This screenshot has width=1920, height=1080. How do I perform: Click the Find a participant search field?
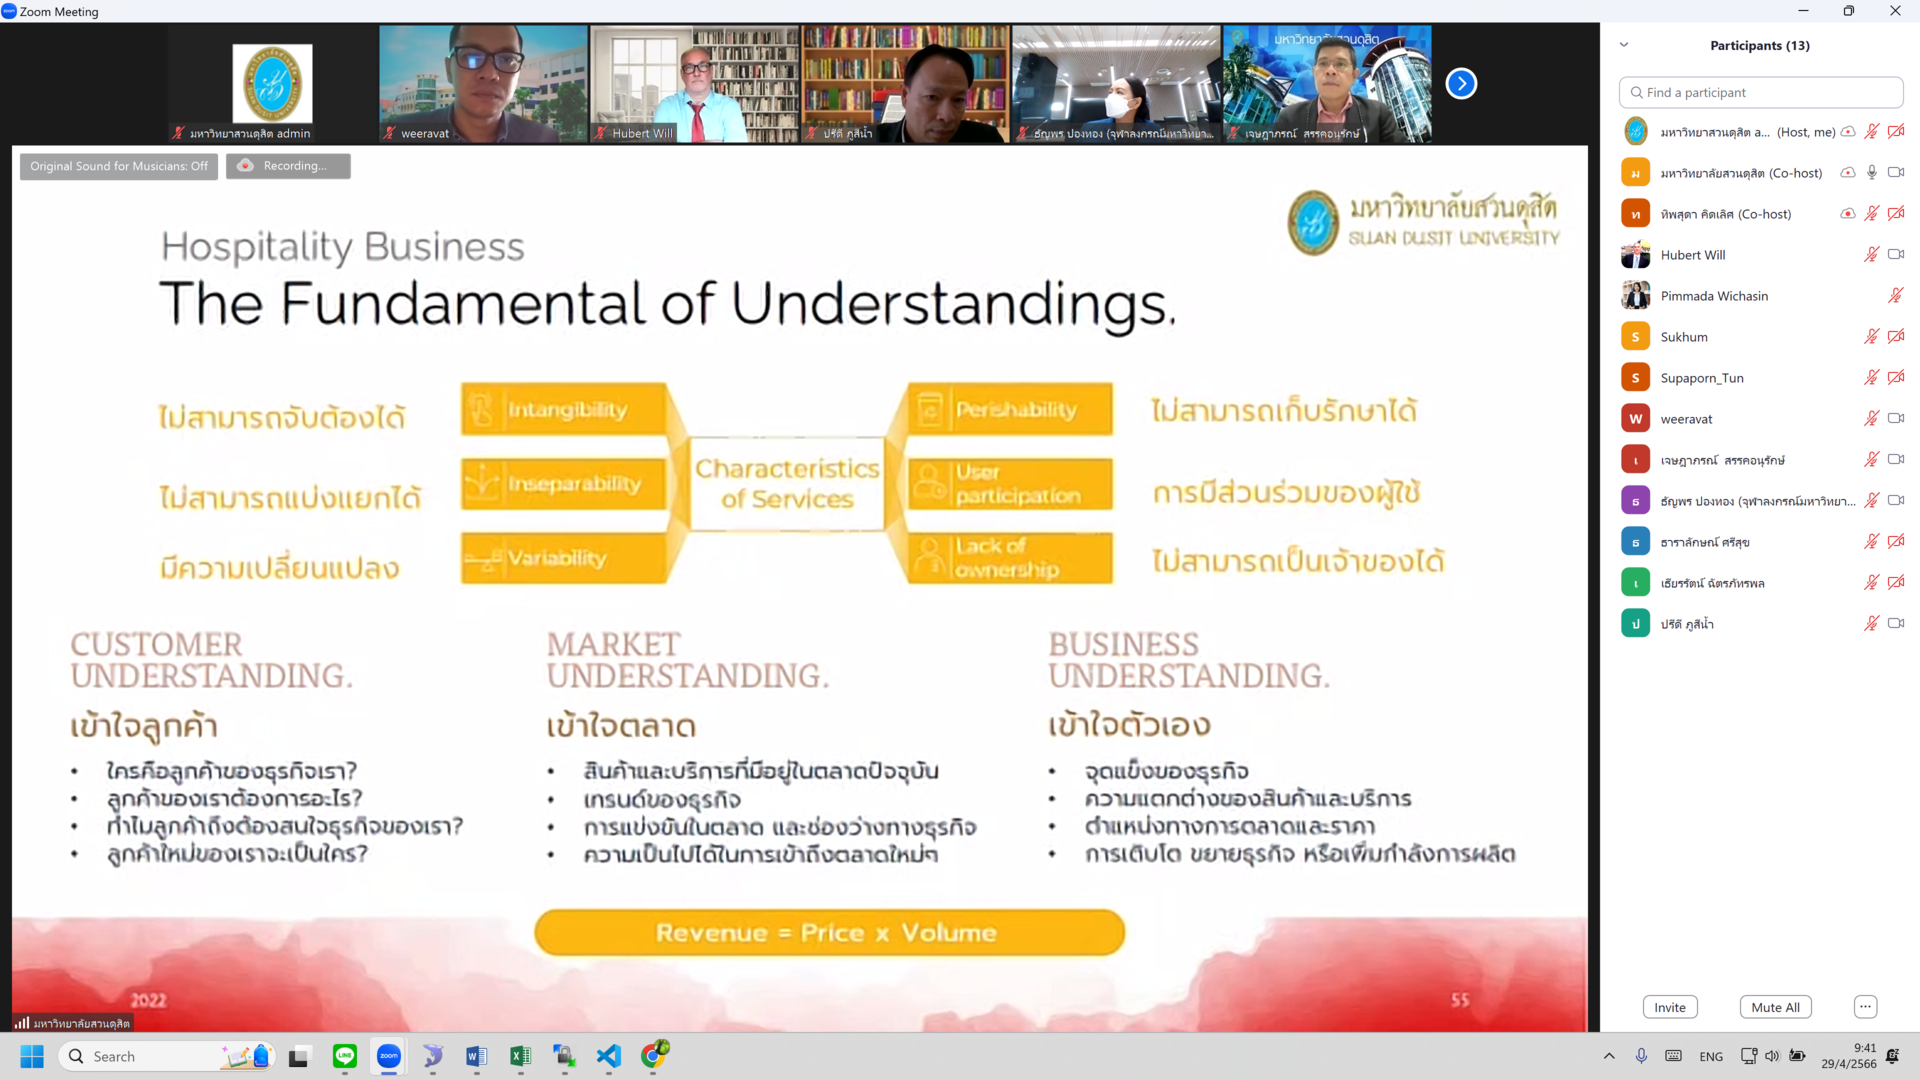pos(1761,92)
